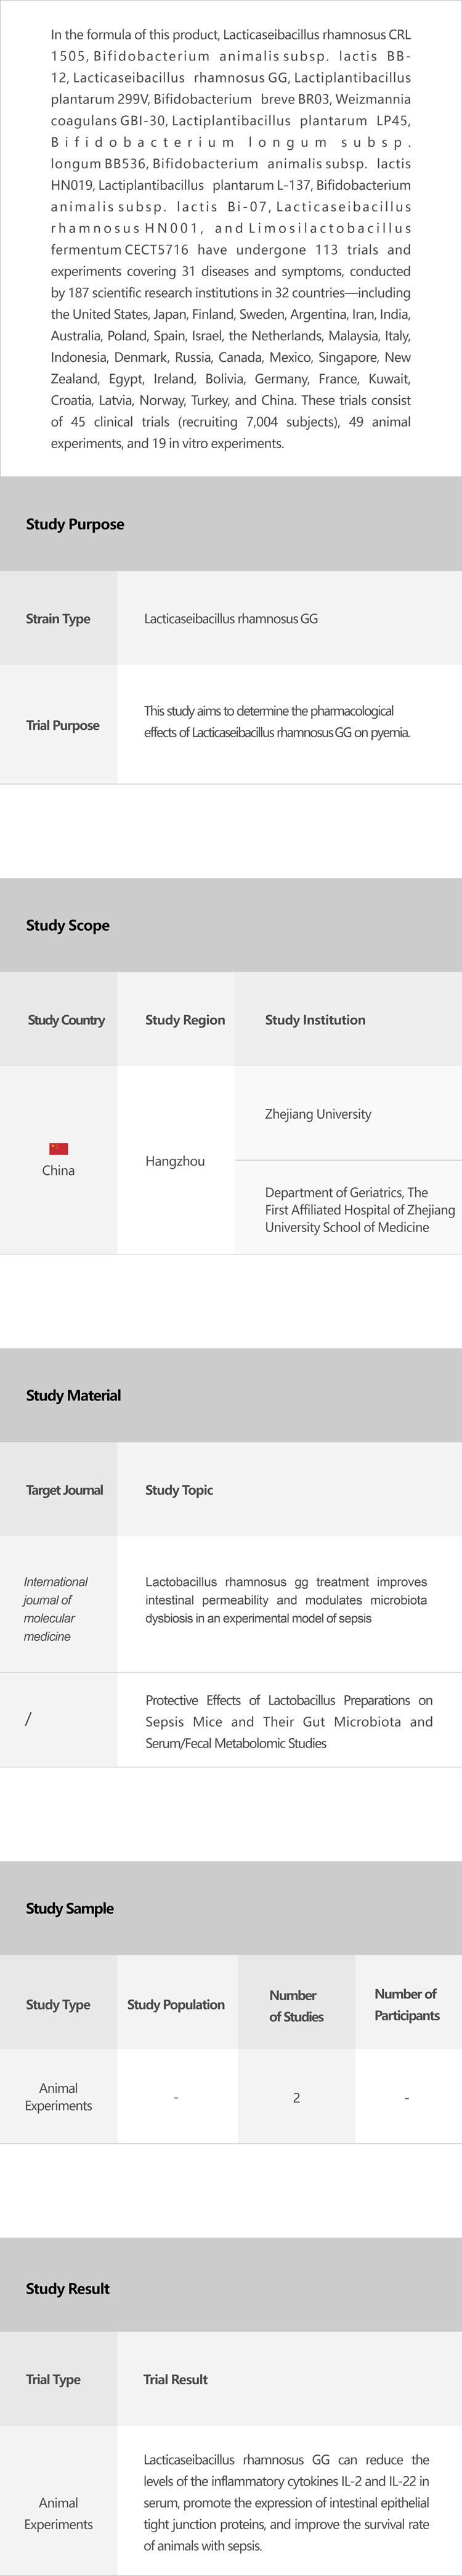
Task: Click the "Study Purpose" section heading
Action: pos(75,524)
